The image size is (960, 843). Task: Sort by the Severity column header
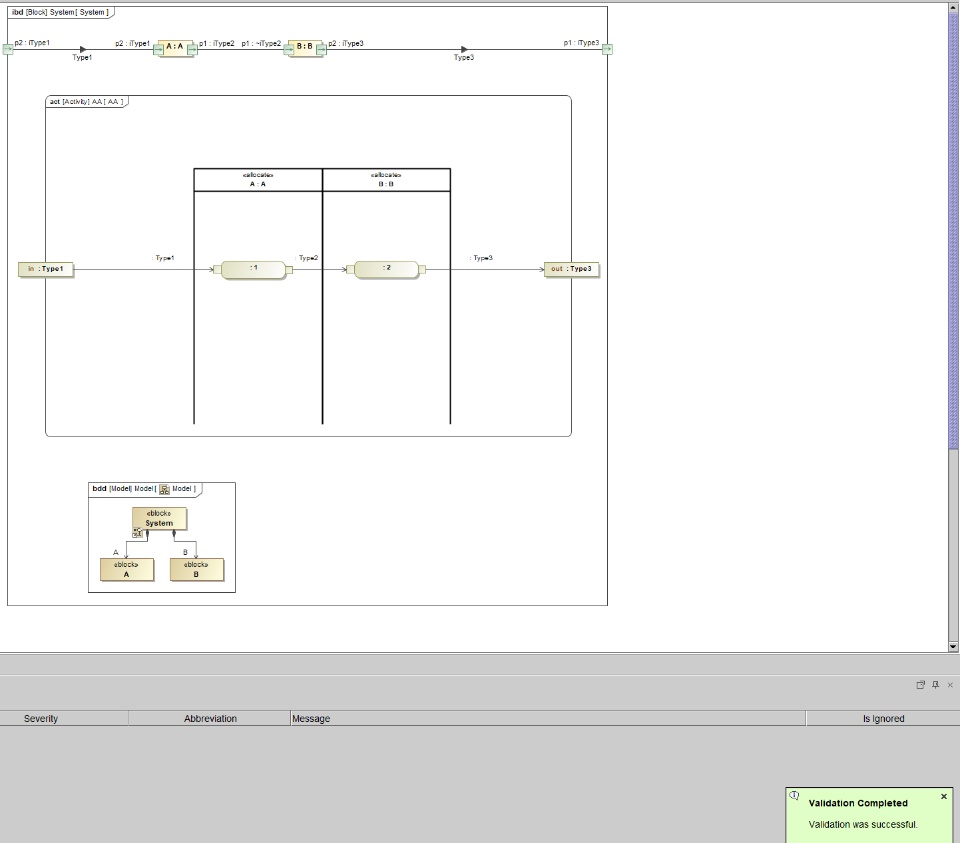click(64, 719)
